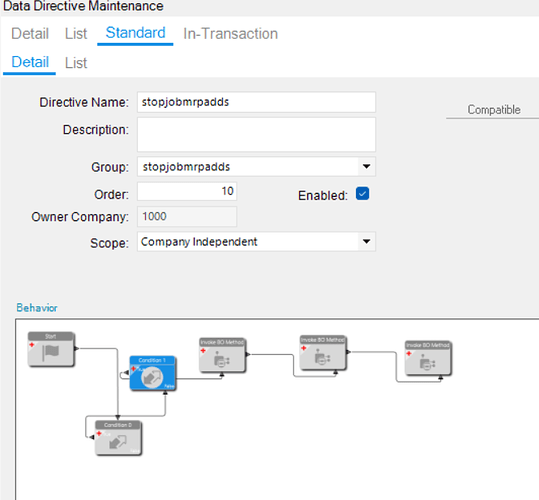This screenshot has height=500, width=539.
Task: Click the empty Description text box
Action: (256, 134)
